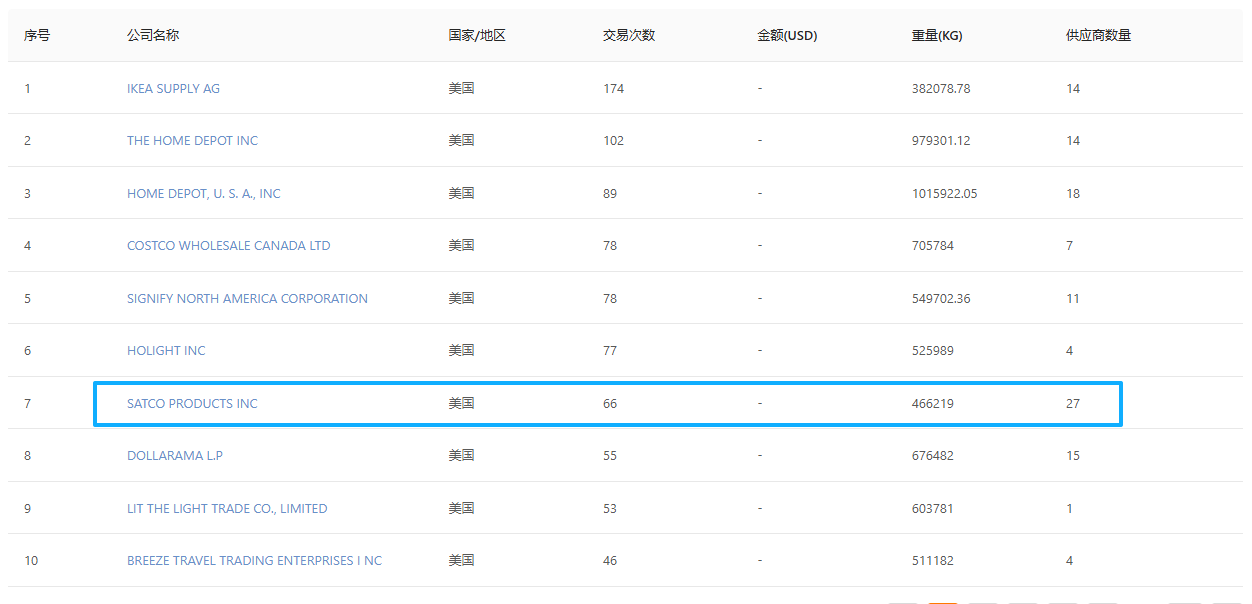Viewport: 1252px width, 604px height.
Task: Select transaction count 55 for DOLLARAMA
Action: (x=610, y=456)
